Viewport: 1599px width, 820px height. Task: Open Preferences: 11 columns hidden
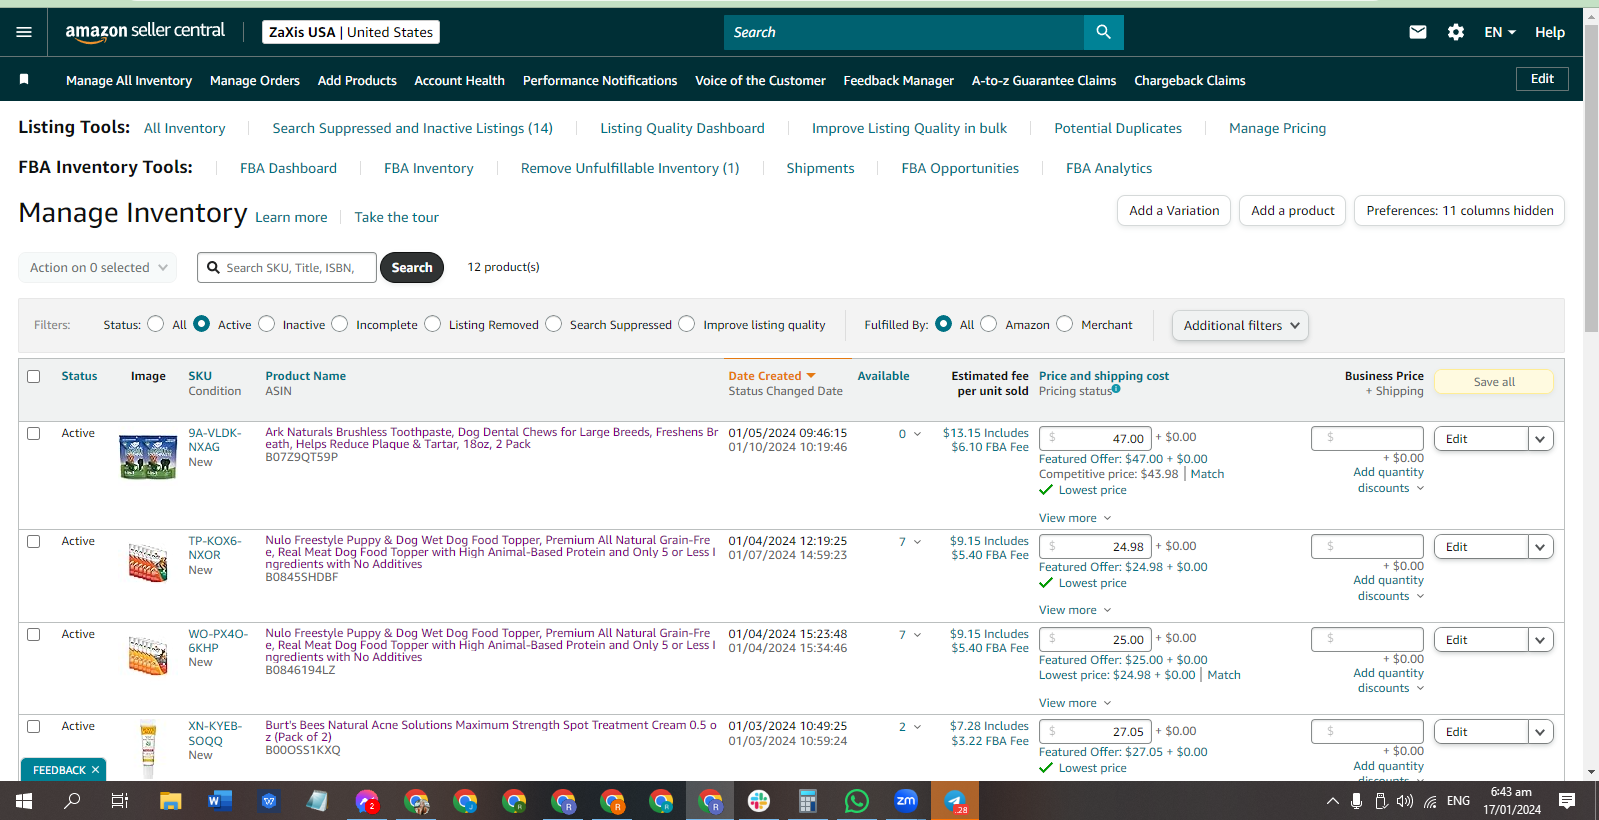1460,211
